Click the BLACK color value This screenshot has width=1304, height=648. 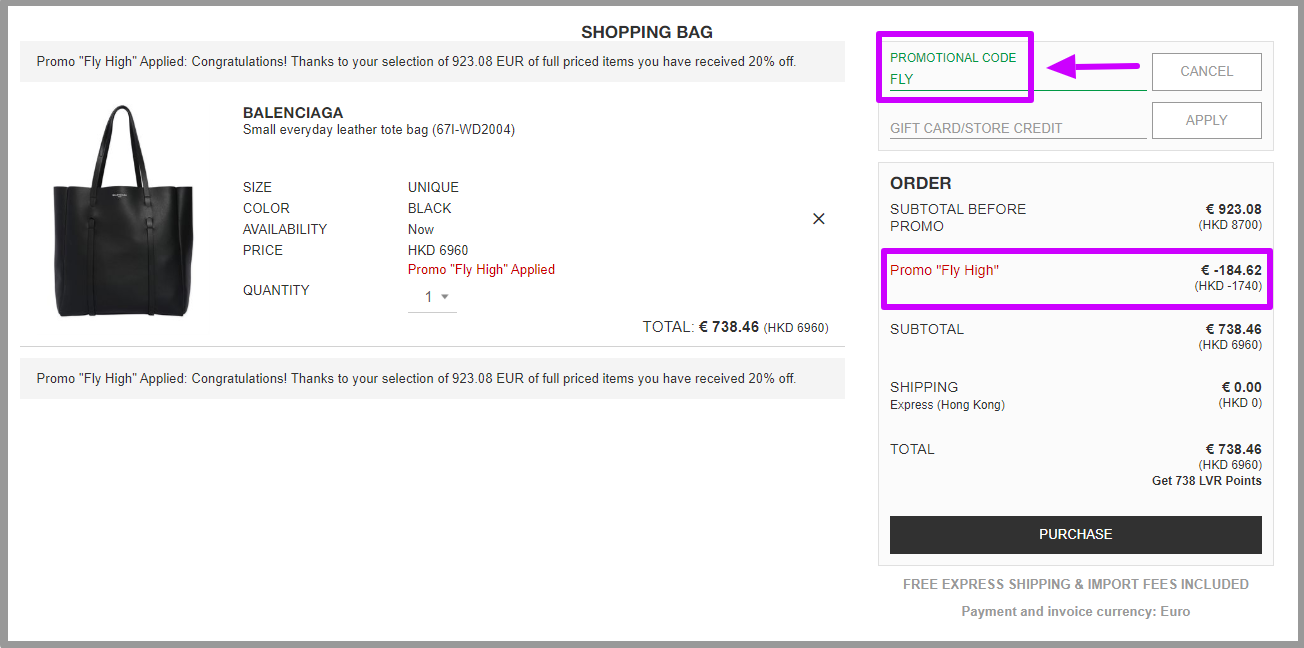point(430,208)
